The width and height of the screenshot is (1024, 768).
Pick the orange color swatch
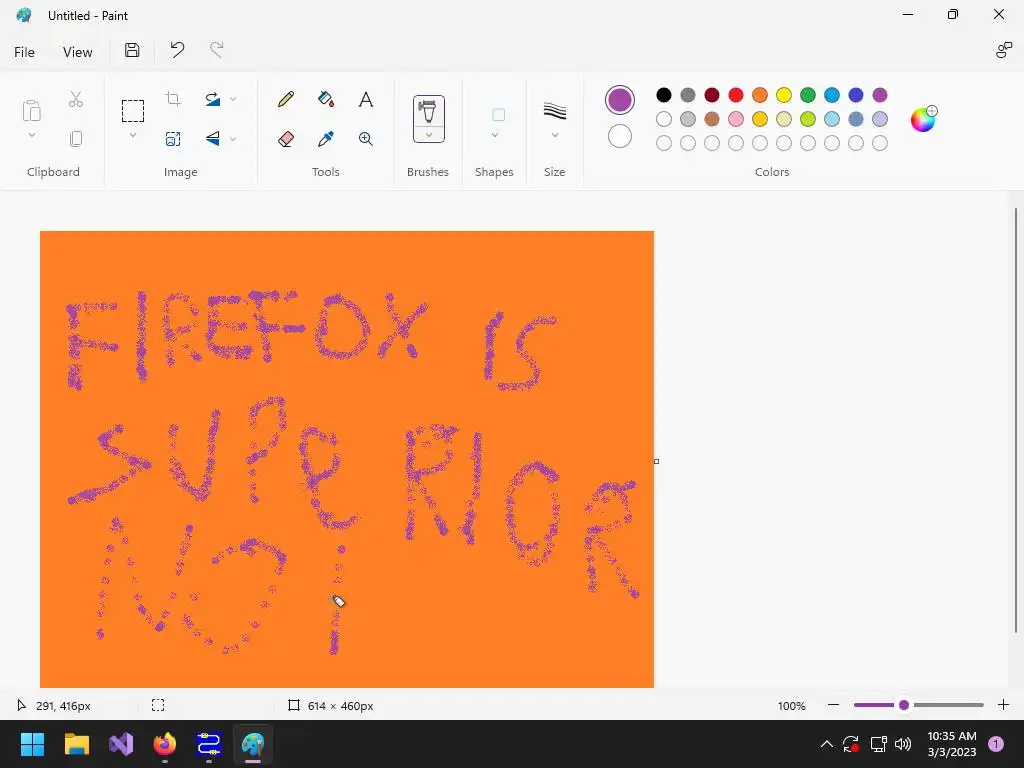point(760,95)
